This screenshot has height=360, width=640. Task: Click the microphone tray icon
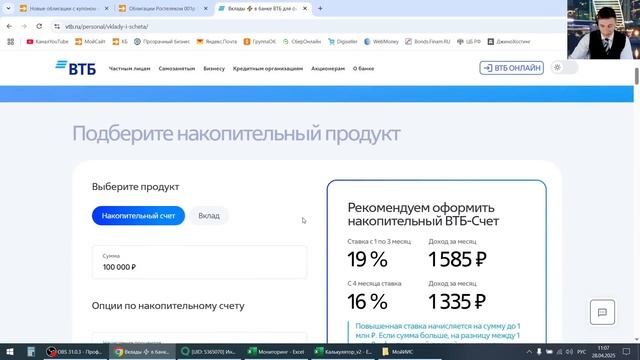[x=539, y=352]
